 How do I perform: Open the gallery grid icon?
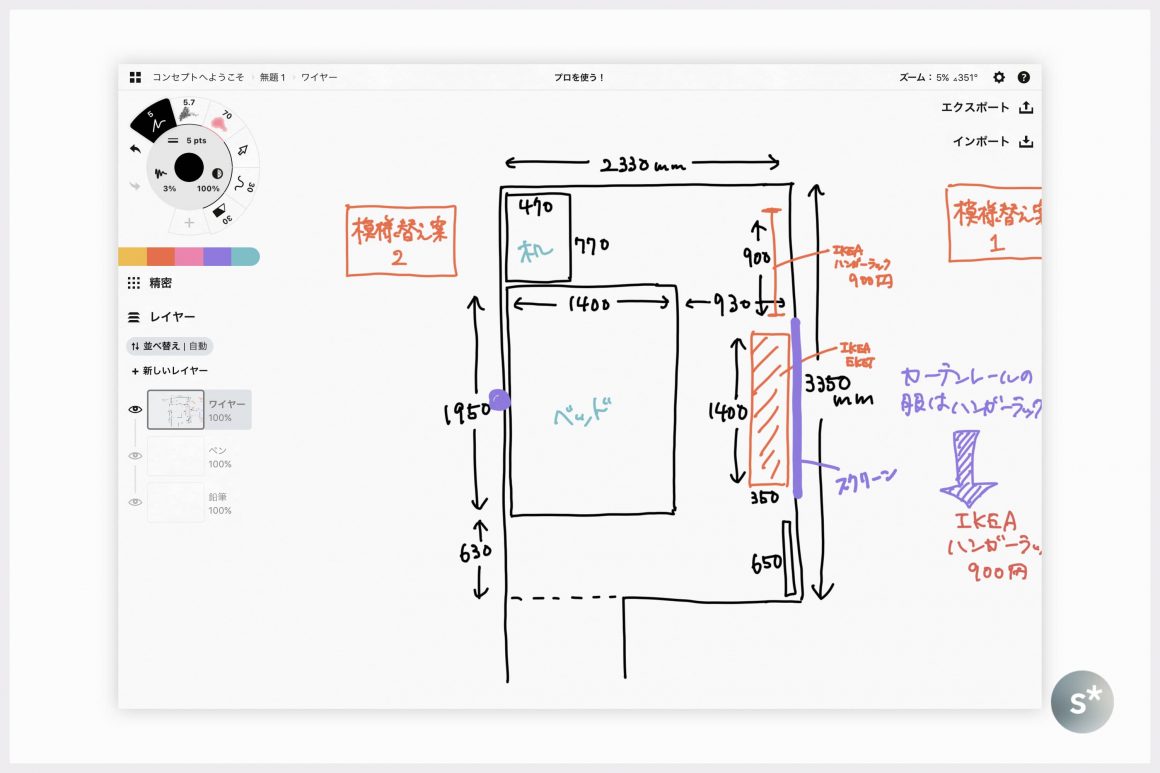click(x=135, y=77)
